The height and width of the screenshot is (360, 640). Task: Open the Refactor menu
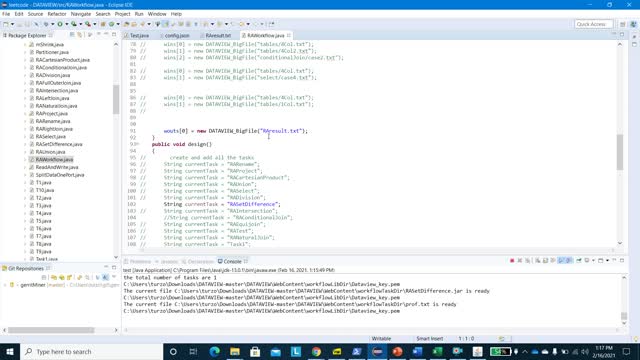(x=57, y=14)
